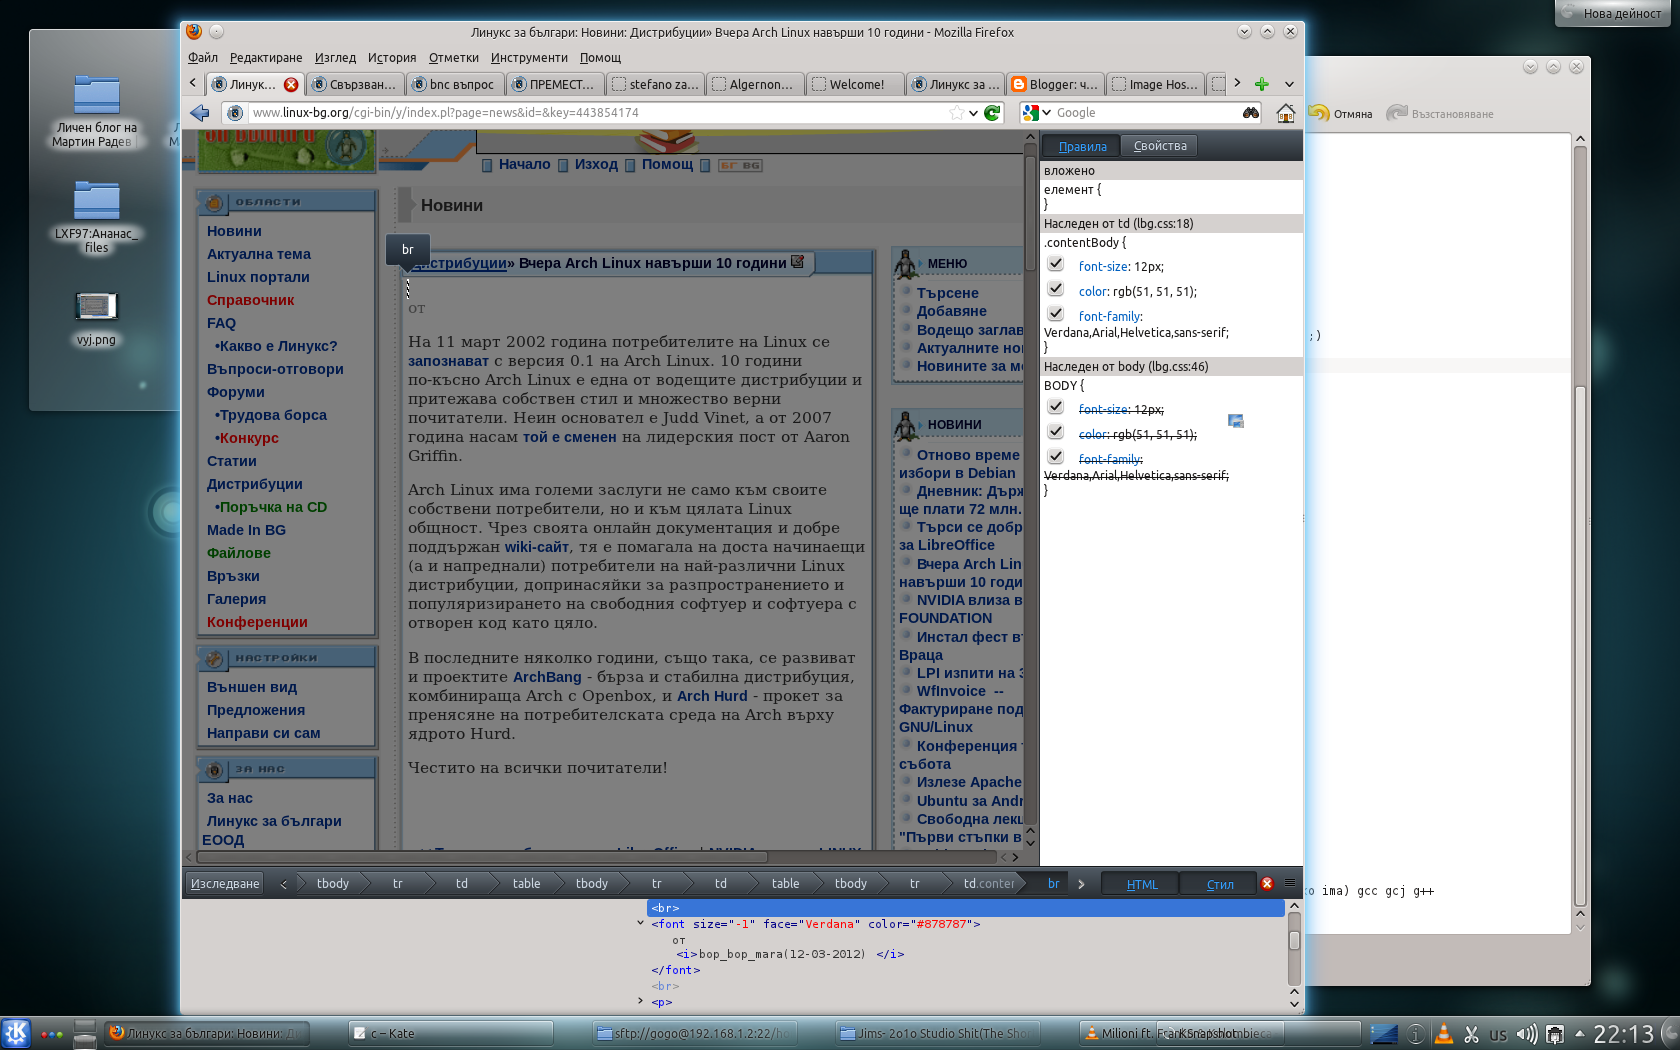Toggle BODY font-size rule checkbox

pyautogui.click(x=1055, y=407)
